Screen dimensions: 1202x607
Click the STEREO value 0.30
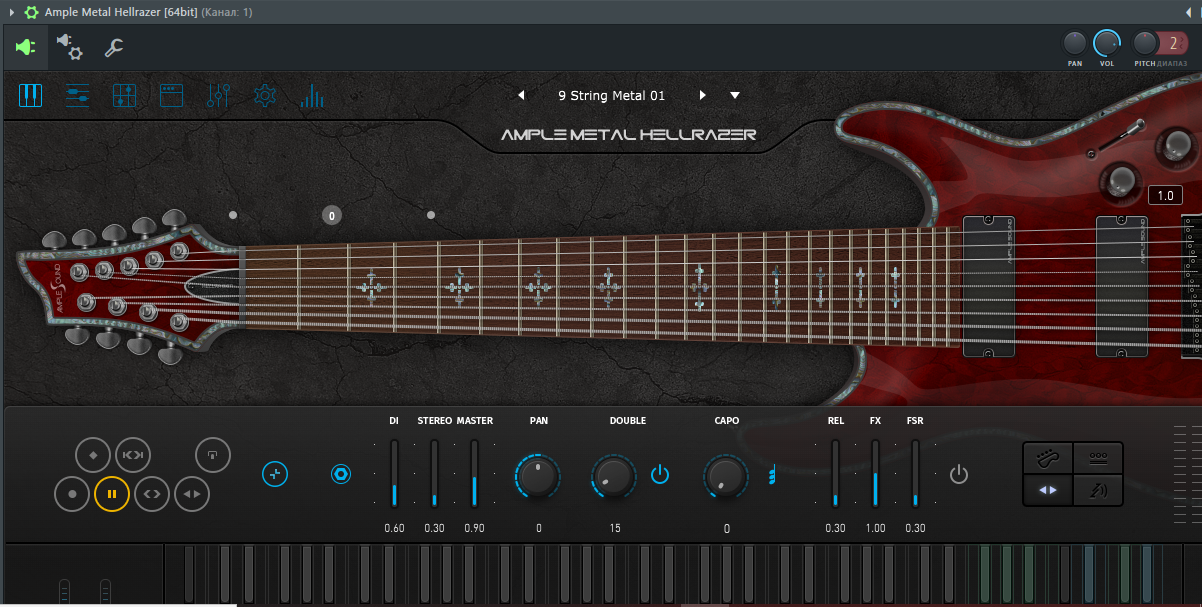click(x=434, y=528)
